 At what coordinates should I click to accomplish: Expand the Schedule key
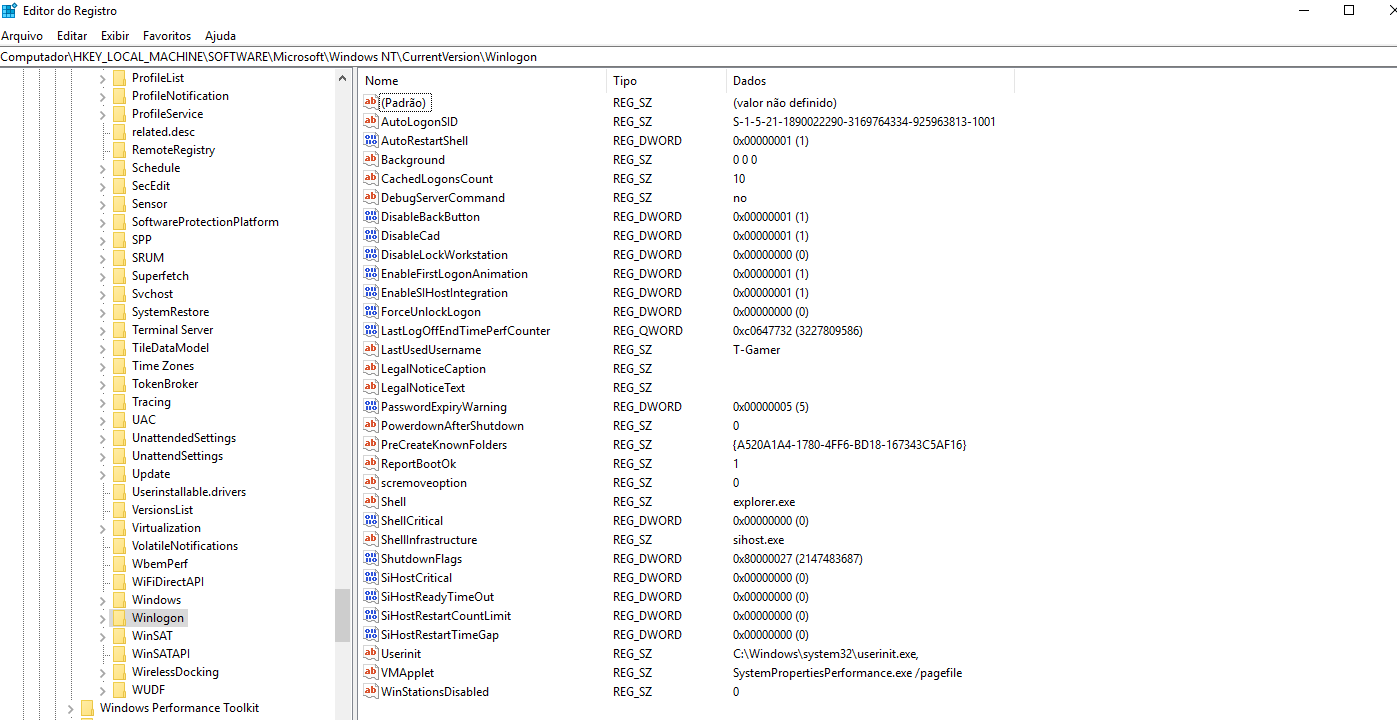click(x=102, y=168)
